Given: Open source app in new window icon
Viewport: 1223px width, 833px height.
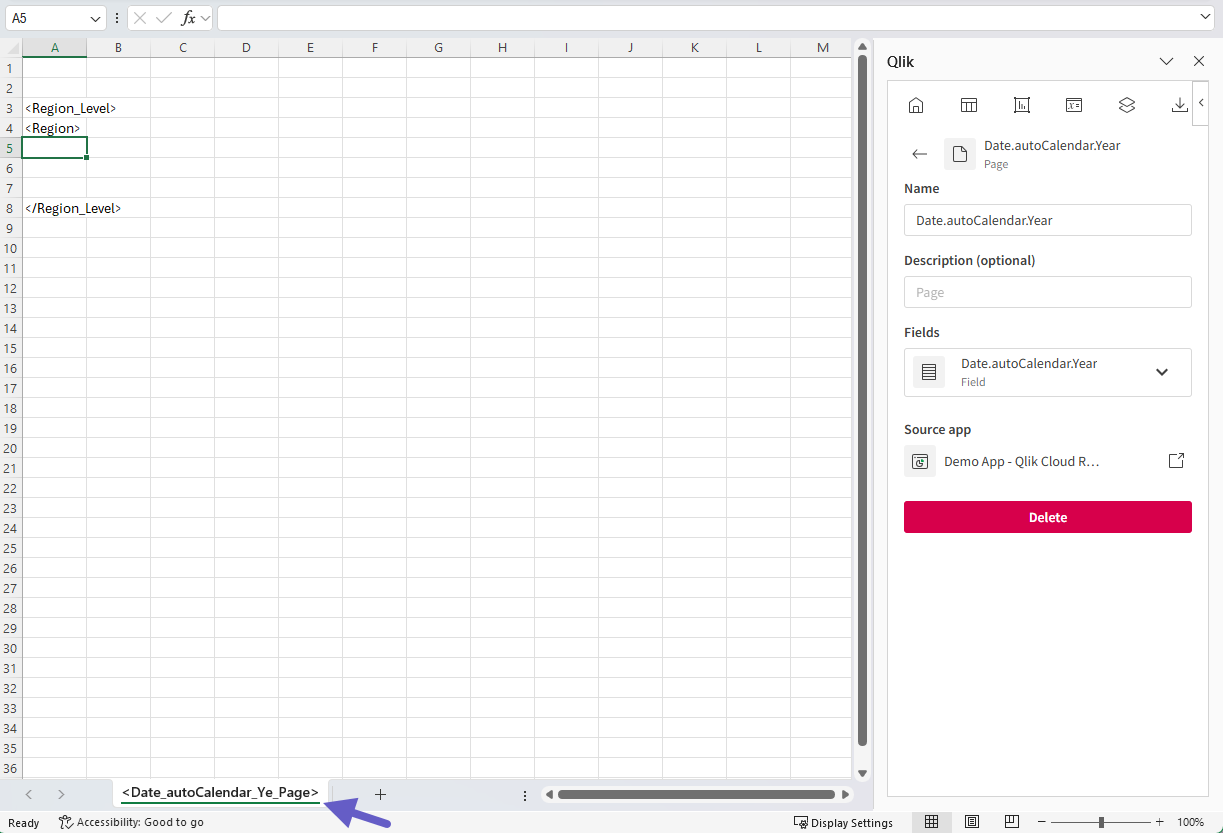Looking at the screenshot, I should [x=1177, y=461].
